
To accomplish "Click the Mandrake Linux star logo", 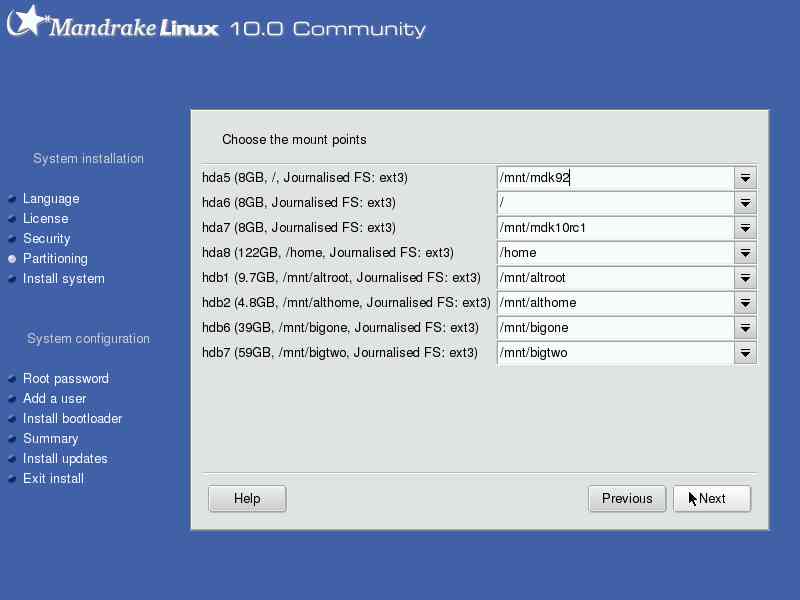I will 28,21.
